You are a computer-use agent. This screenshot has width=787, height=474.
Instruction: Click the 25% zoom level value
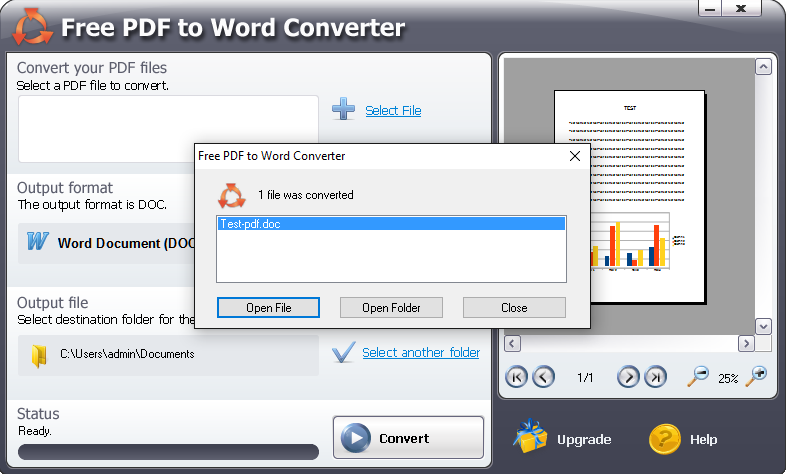728,379
